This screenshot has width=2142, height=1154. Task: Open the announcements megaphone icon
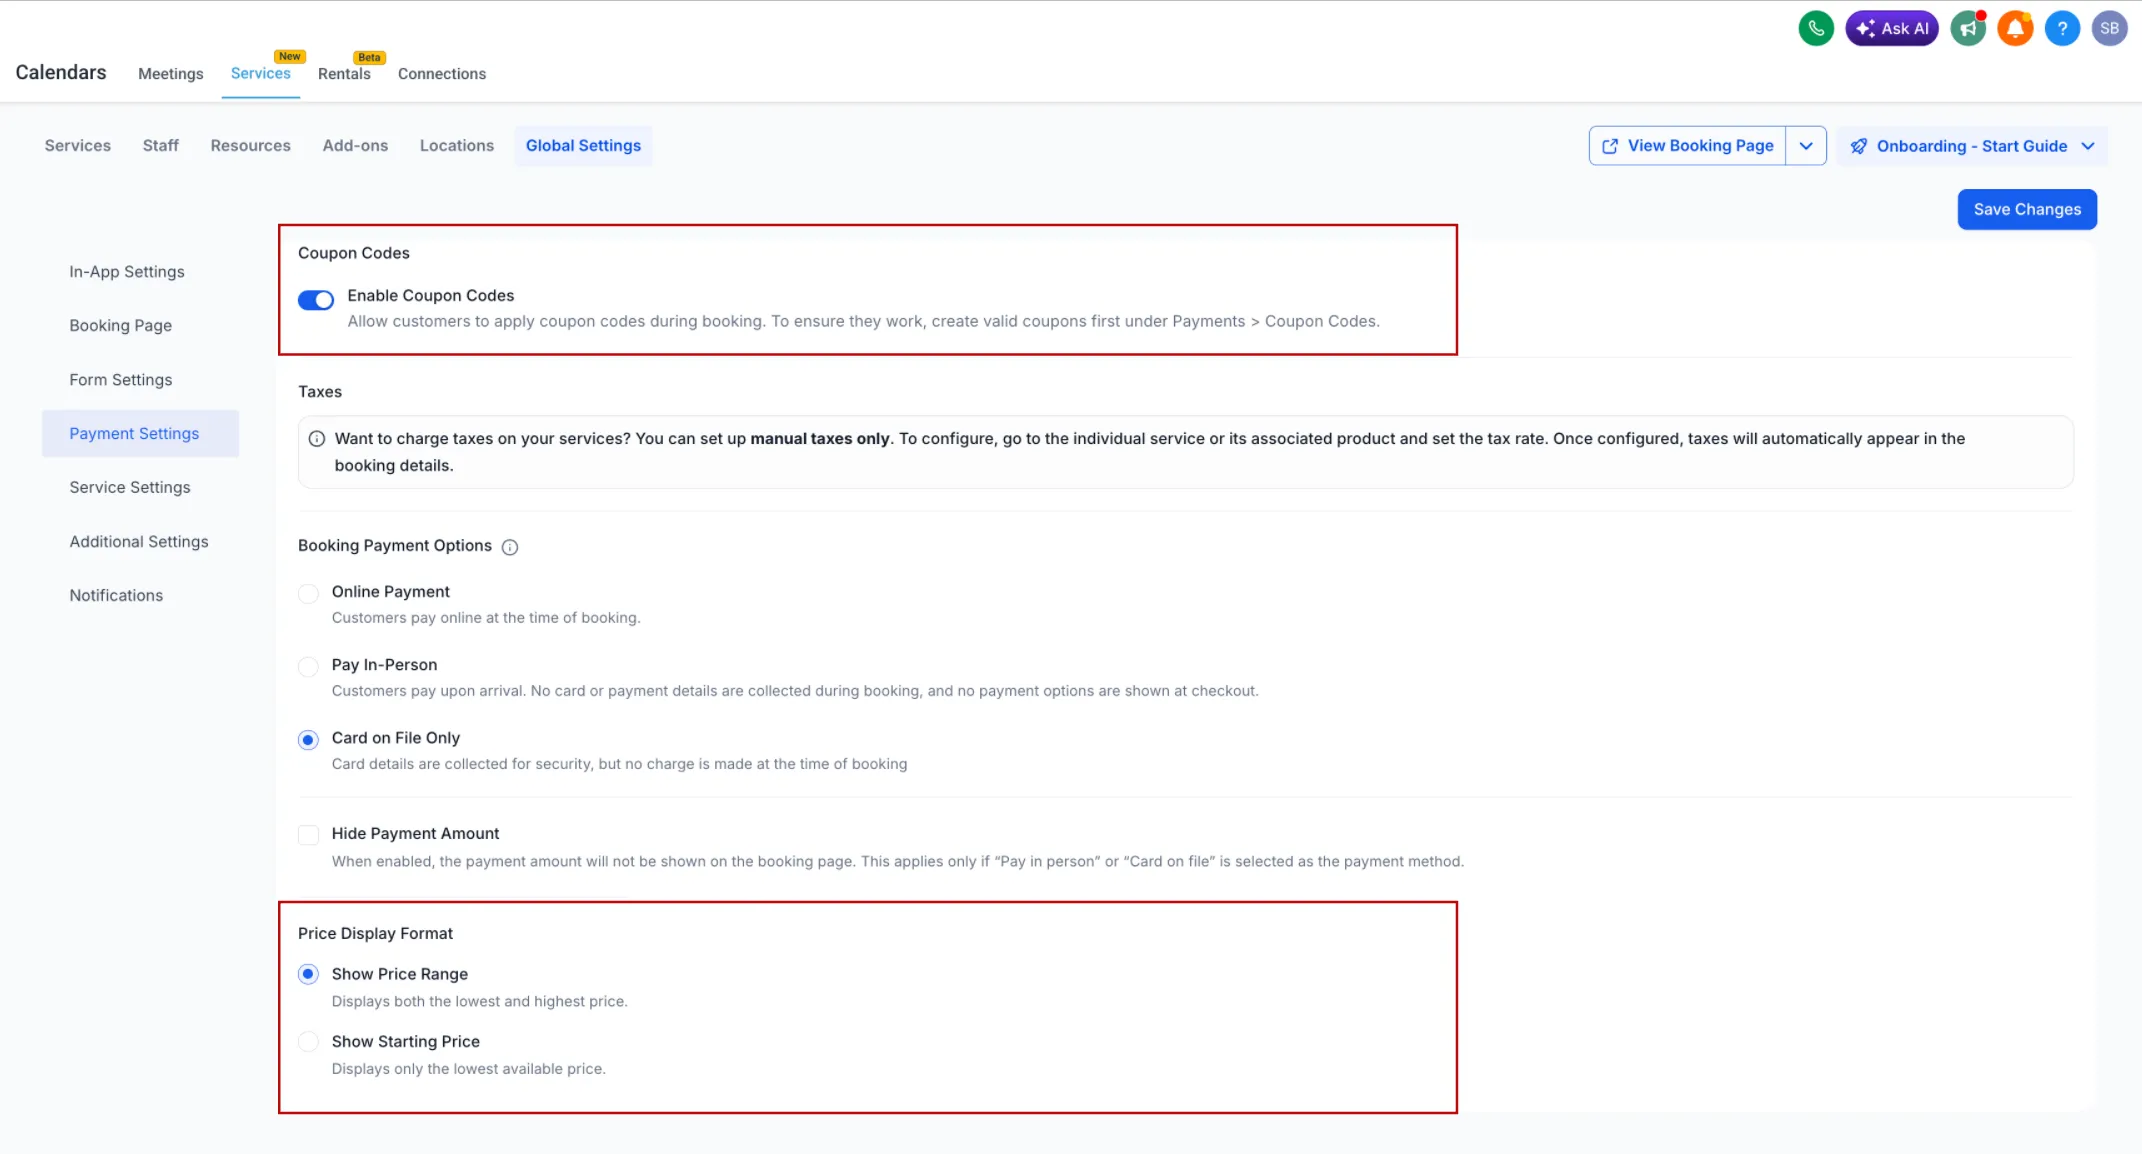1967,27
